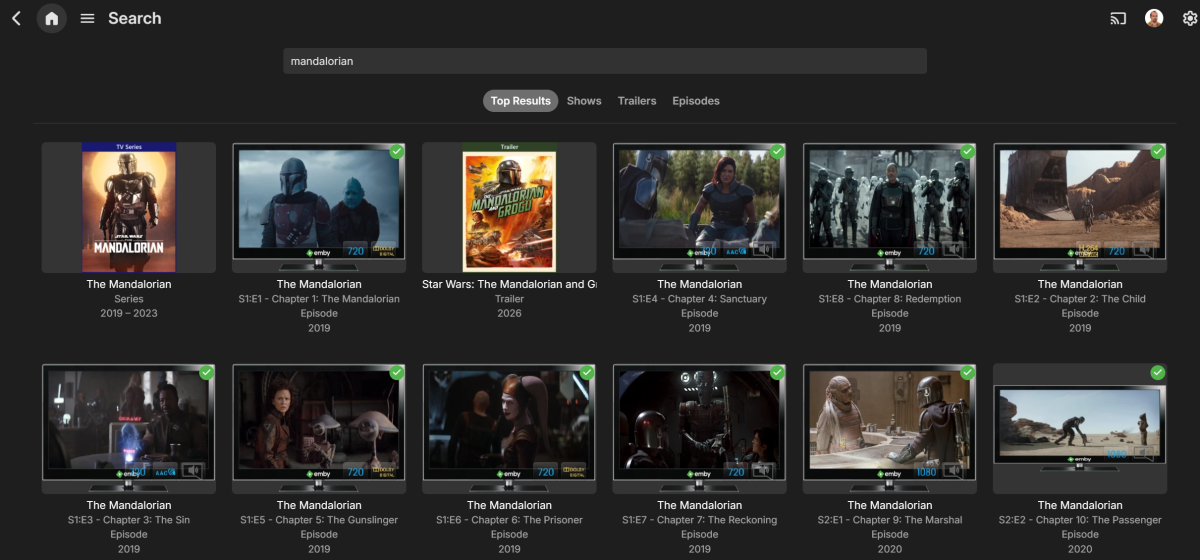Image resolution: width=1200 pixels, height=560 pixels.
Task: Open the Home screen icon
Action: tap(52, 18)
